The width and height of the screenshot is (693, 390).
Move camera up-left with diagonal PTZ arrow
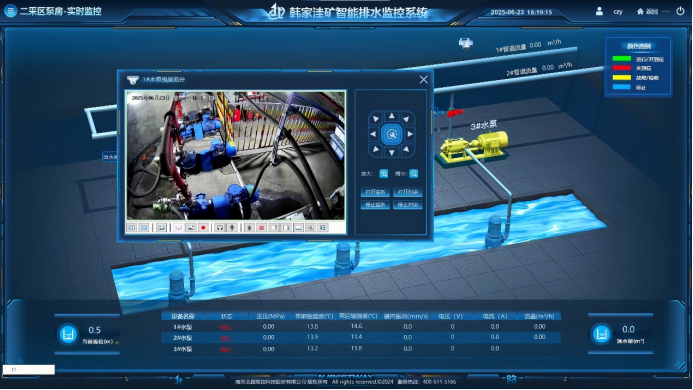(x=376, y=119)
